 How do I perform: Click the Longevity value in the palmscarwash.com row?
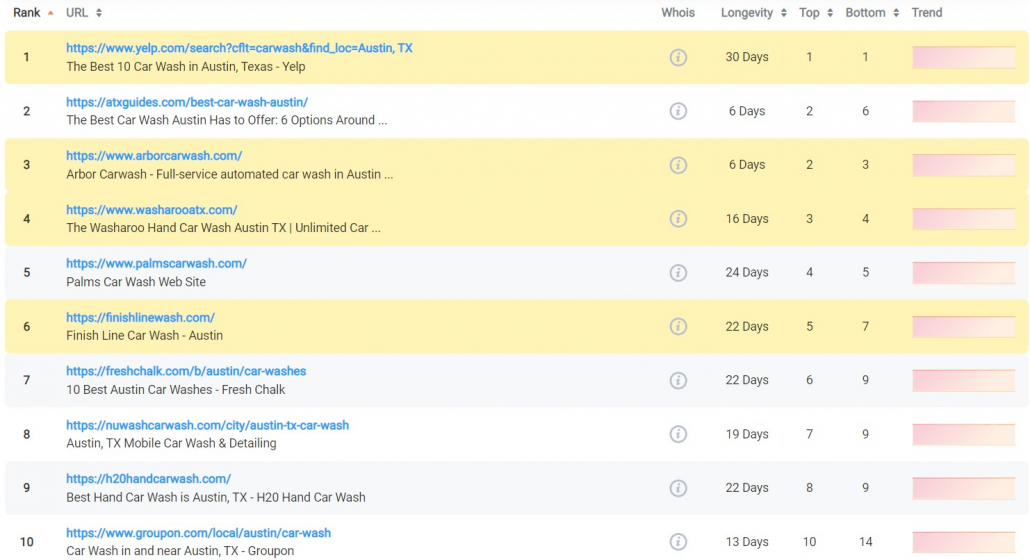pyautogui.click(x=747, y=272)
